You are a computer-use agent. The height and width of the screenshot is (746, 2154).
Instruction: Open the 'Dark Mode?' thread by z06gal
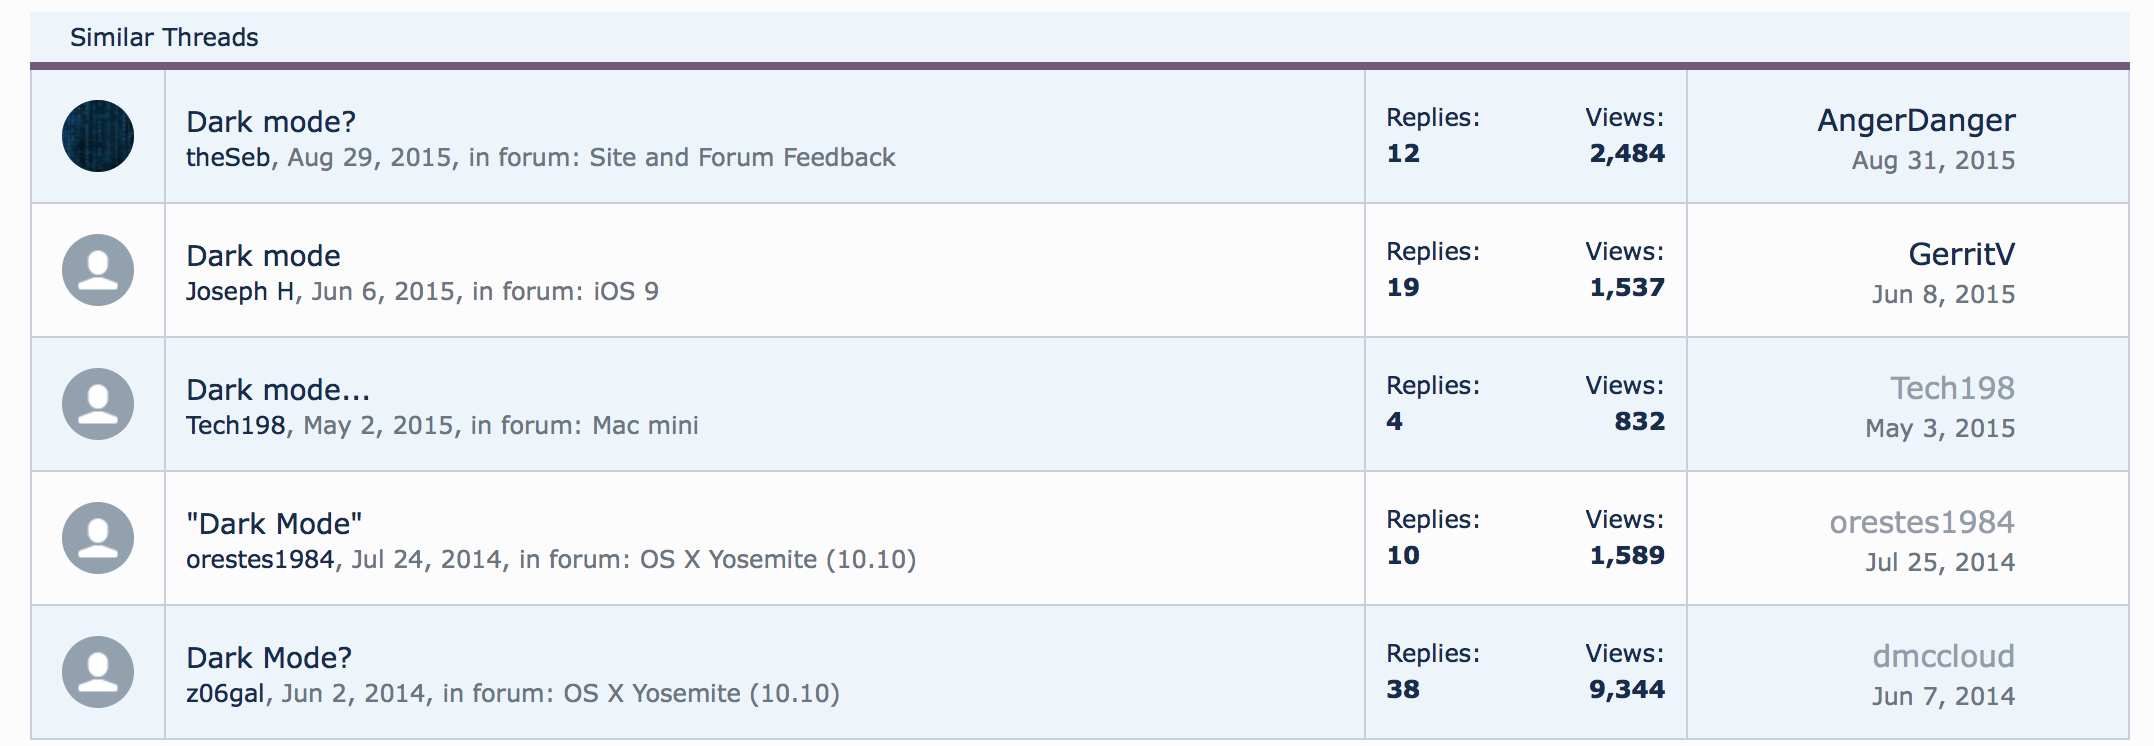click(x=269, y=658)
